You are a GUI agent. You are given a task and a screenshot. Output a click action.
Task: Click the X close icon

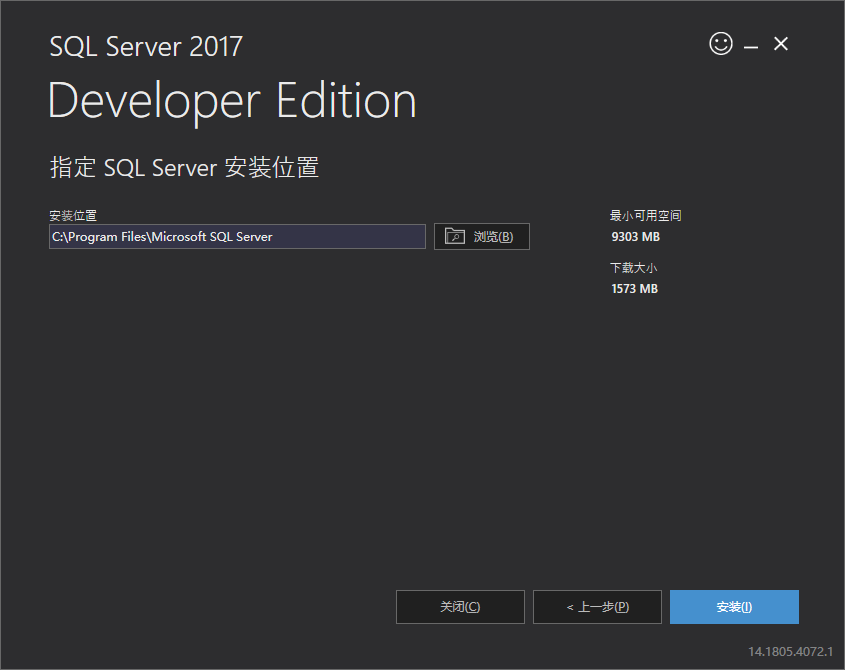point(780,44)
